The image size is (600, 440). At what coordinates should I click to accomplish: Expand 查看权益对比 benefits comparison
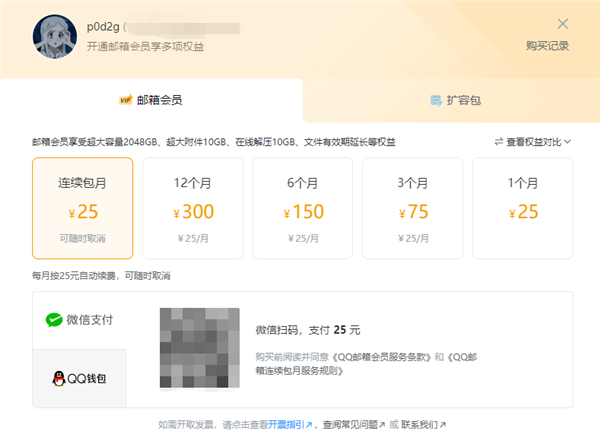[532, 142]
